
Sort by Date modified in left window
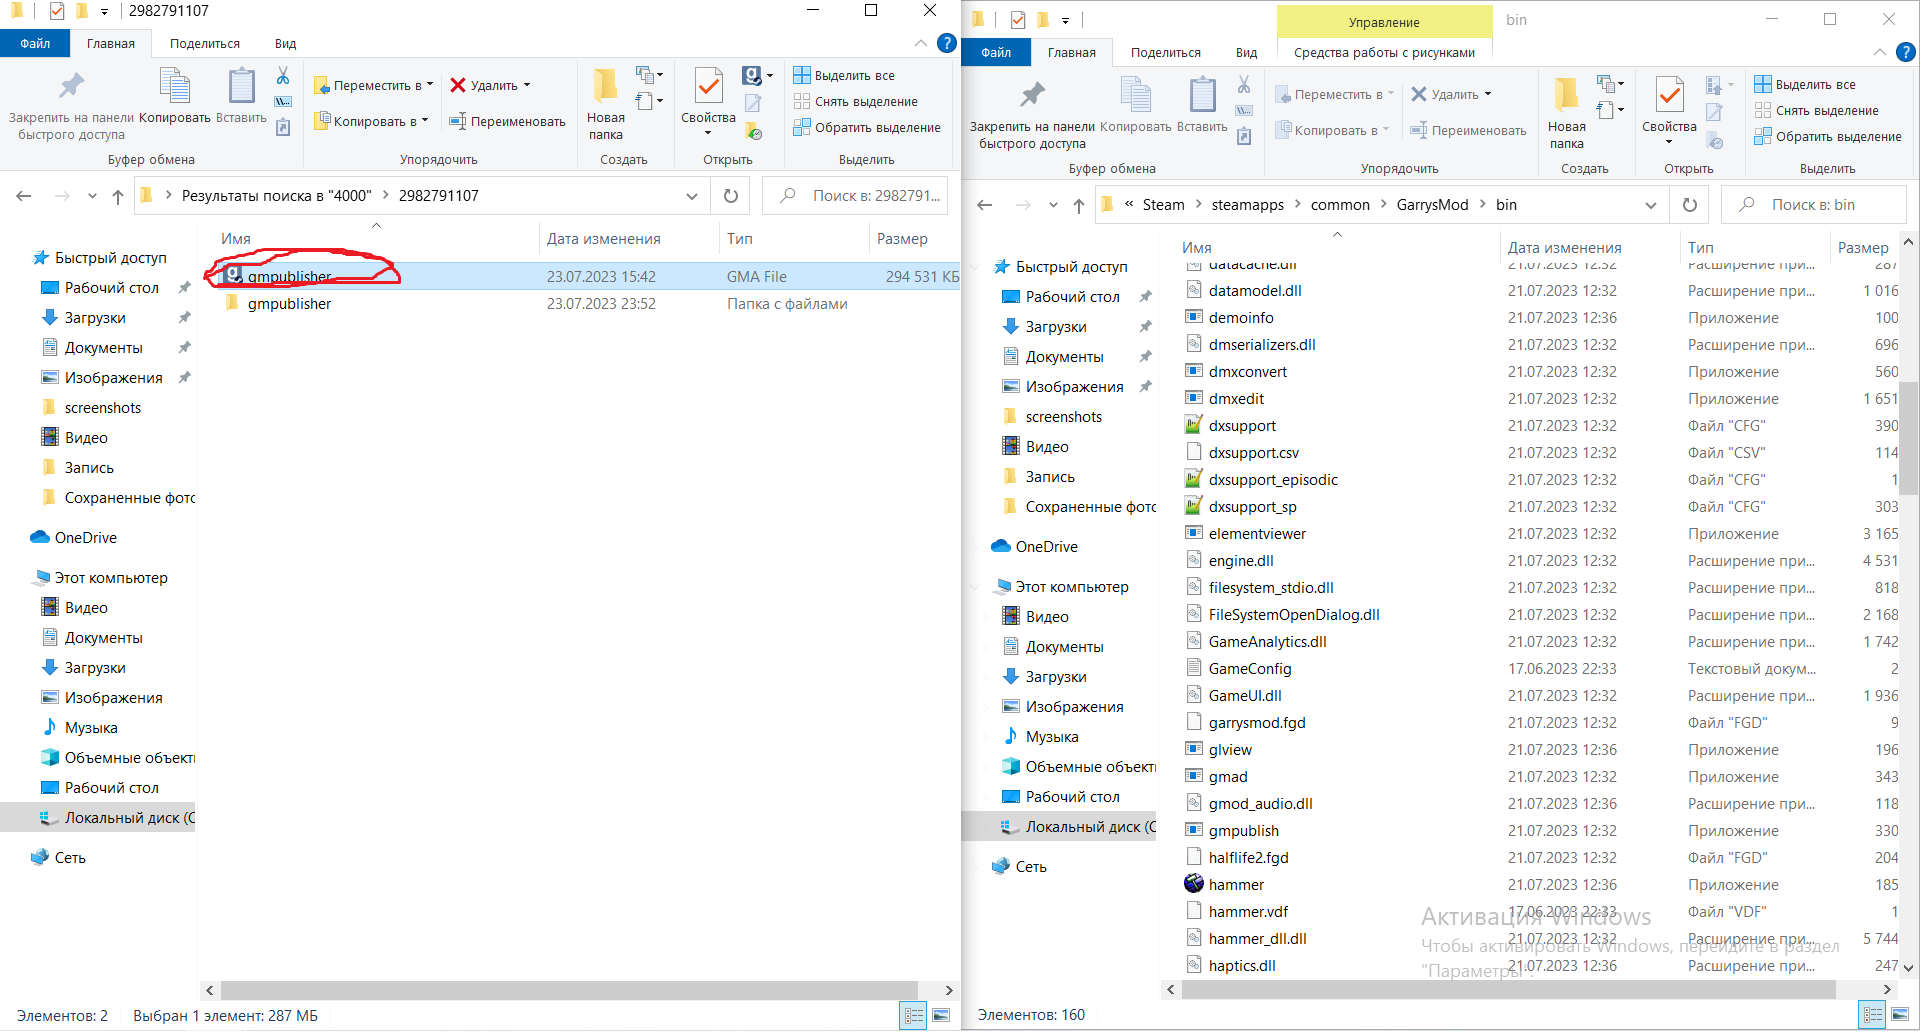604,239
